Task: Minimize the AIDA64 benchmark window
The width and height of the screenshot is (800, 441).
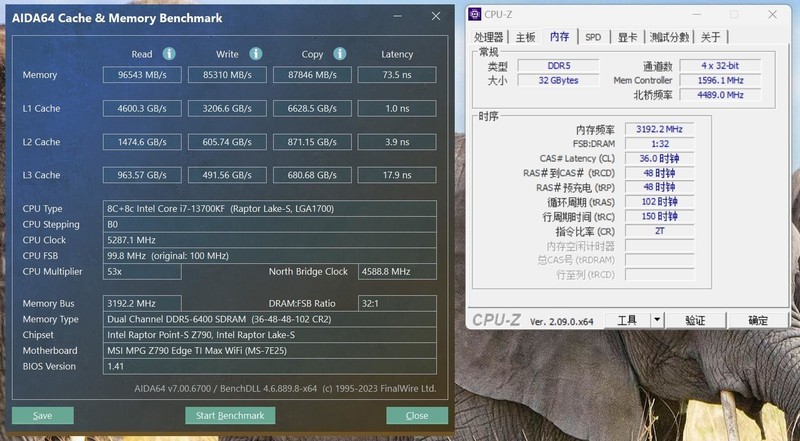Action: [398, 16]
